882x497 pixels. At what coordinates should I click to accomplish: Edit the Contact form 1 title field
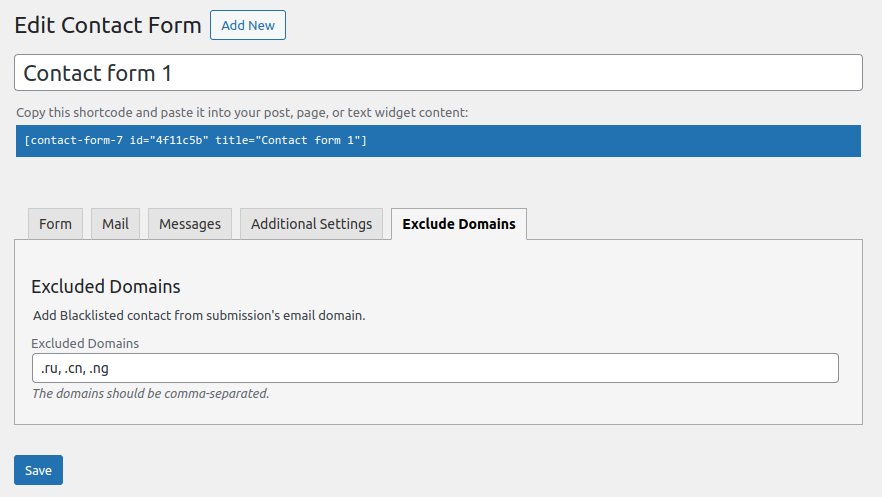(x=438, y=73)
